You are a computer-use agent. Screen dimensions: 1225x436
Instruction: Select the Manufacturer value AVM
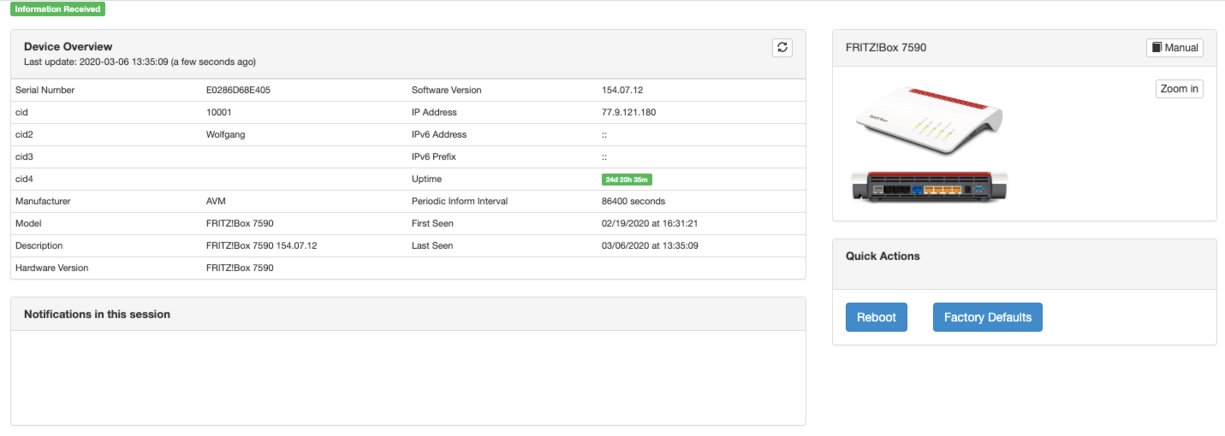[x=215, y=201]
